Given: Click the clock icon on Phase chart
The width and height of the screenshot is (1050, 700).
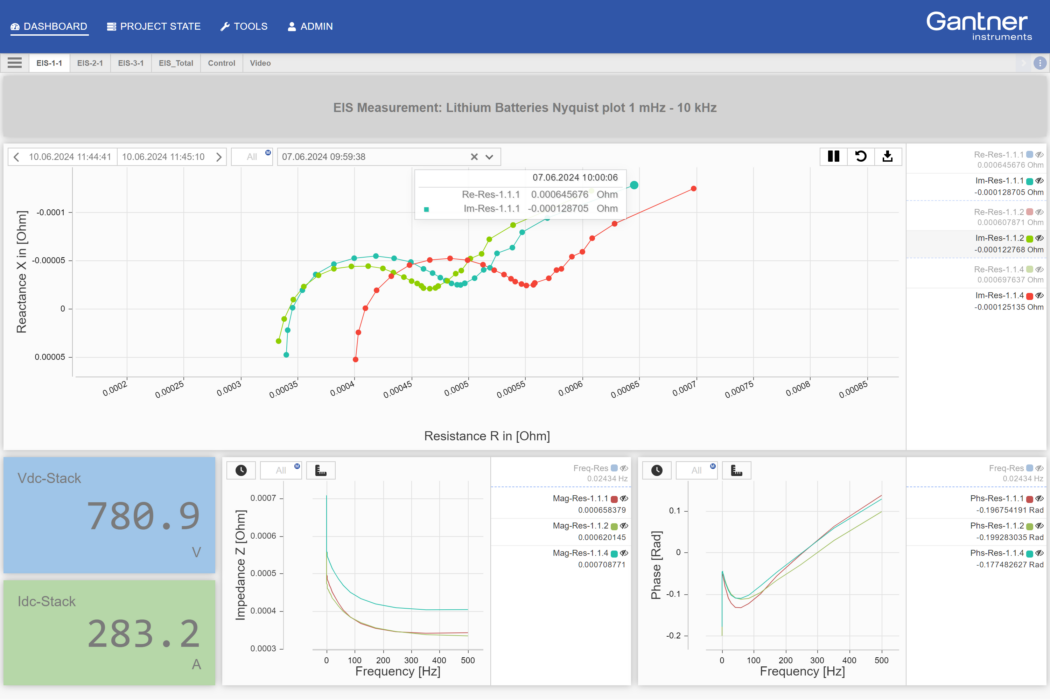Looking at the screenshot, I should pos(656,470).
